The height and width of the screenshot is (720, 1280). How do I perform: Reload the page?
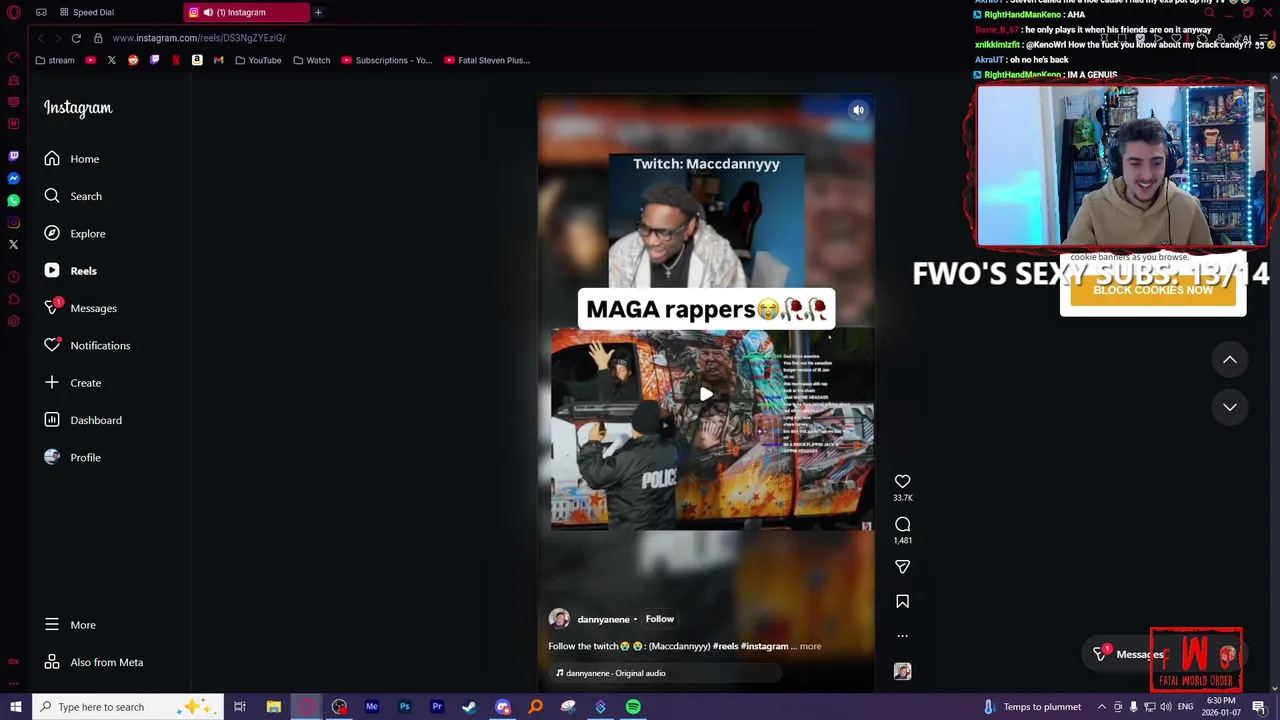click(x=76, y=38)
